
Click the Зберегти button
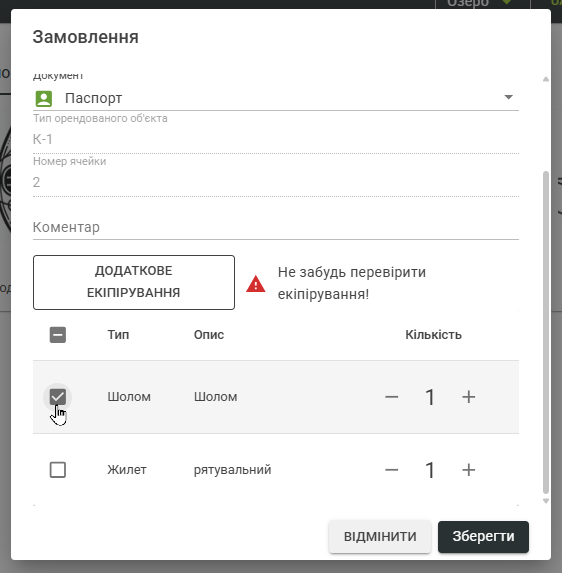(483, 536)
